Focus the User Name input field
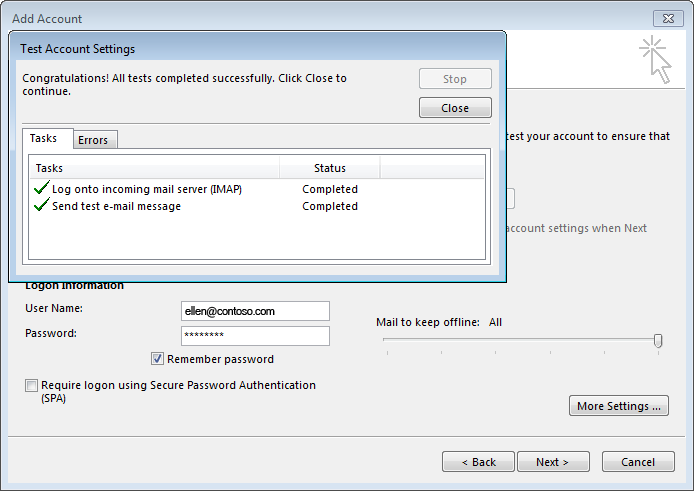Image resolution: width=694 pixels, height=491 pixels. tap(255, 311)
